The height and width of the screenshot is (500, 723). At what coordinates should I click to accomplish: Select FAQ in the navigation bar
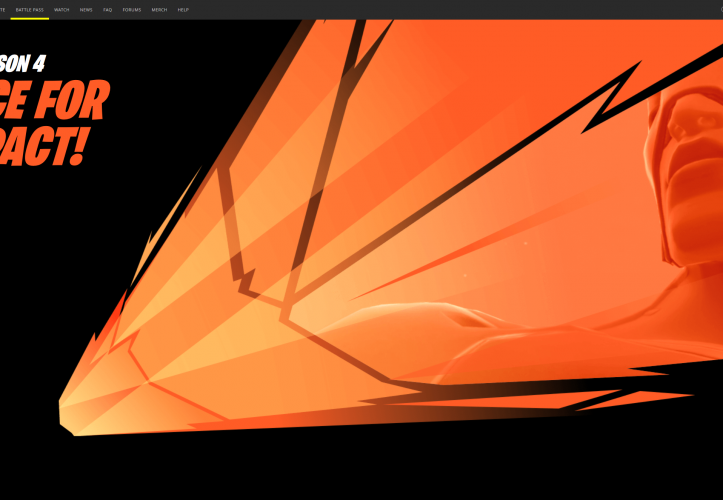click(x=107, y=9)
